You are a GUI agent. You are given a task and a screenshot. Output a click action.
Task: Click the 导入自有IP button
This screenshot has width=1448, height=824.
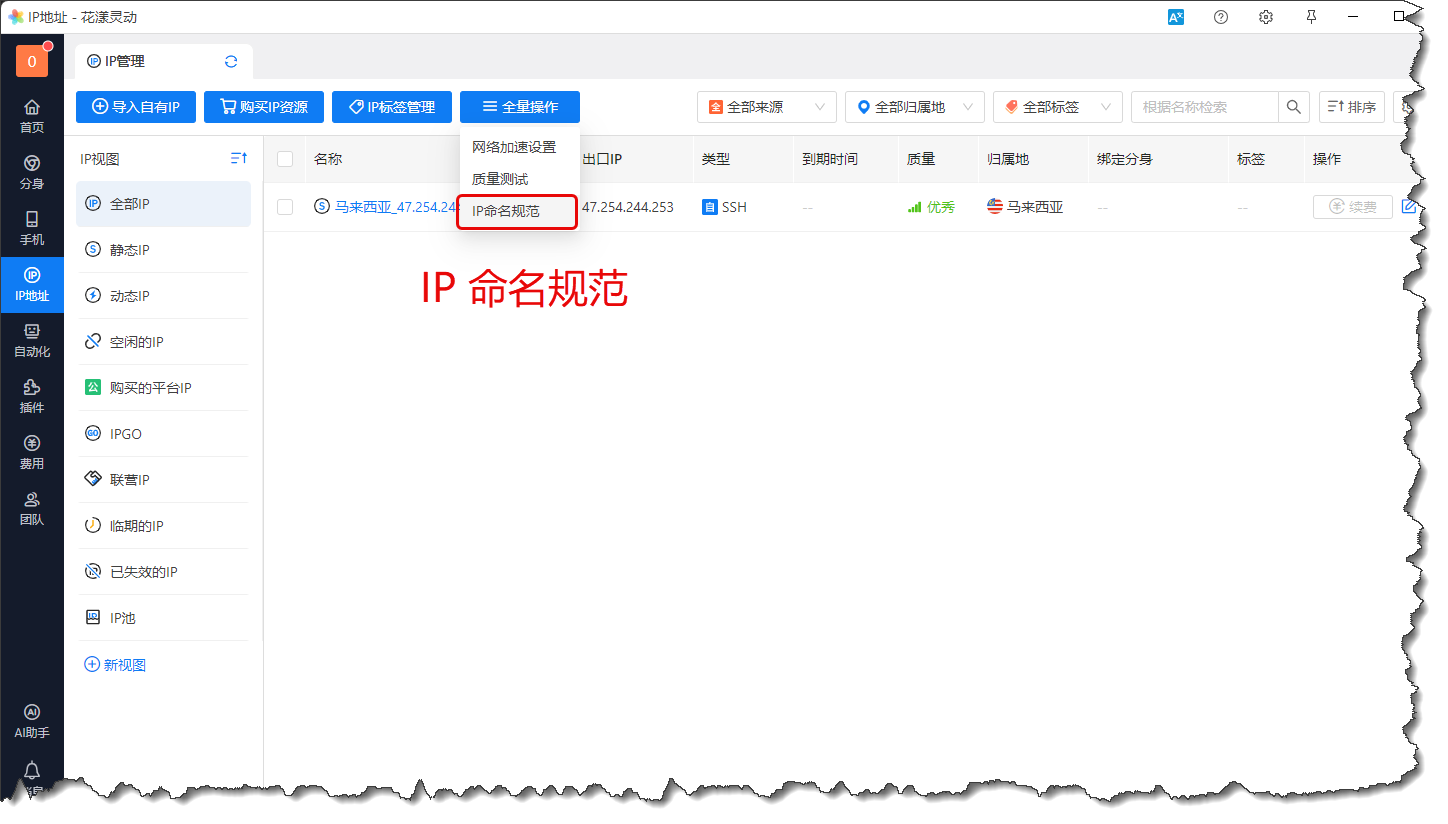tap(136, 107)
